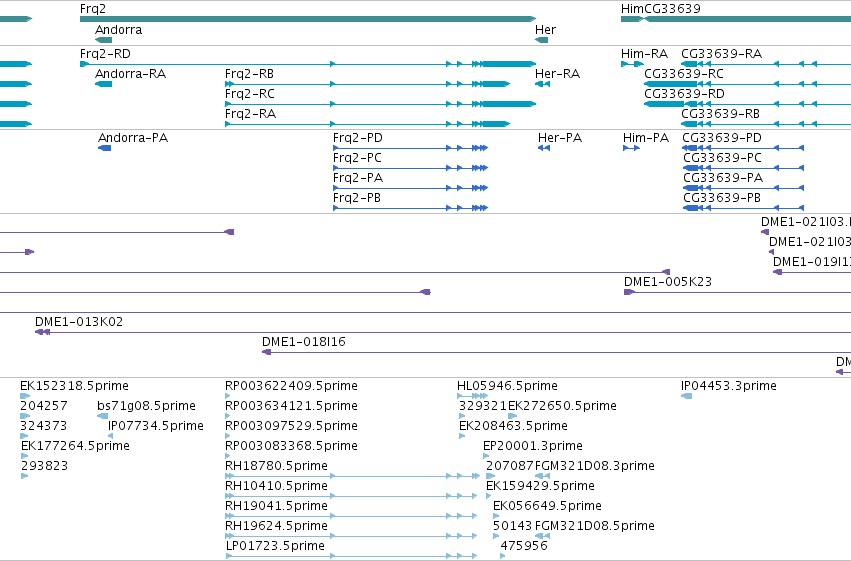This screenshot has width=851, height=561.
Task: Click the EP20001.3prime EST label
Action: 533,446
